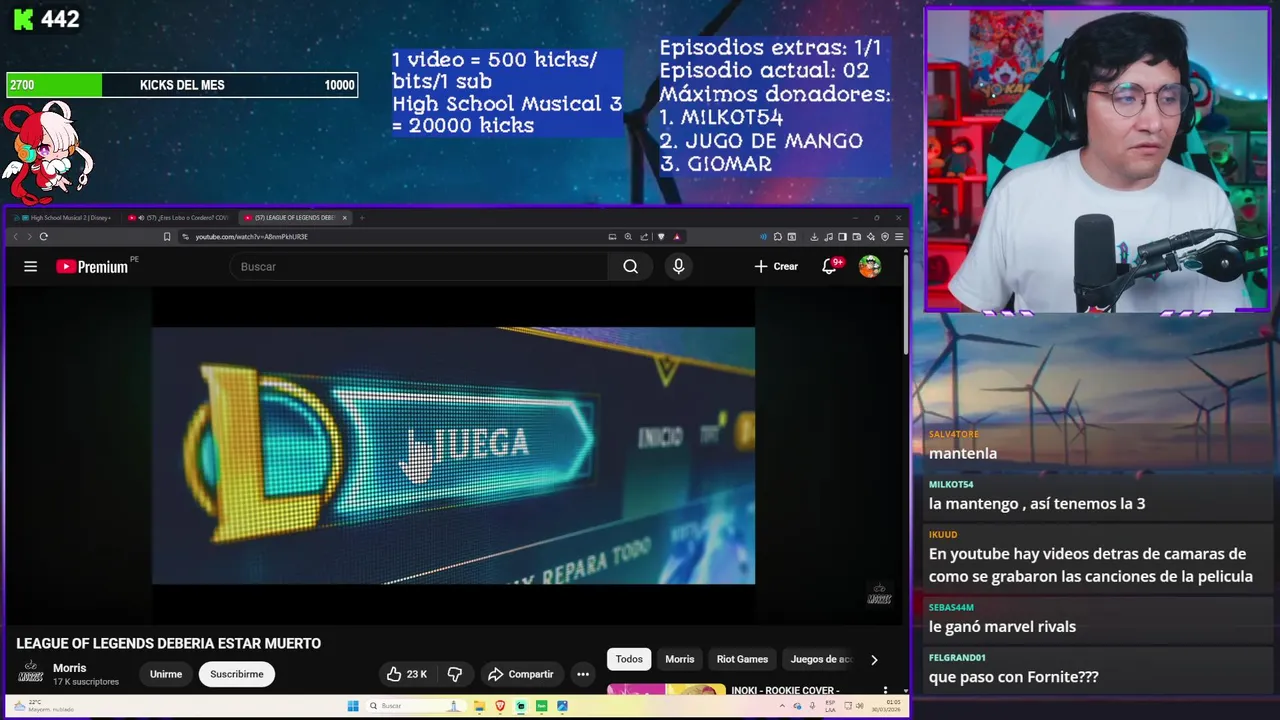Go forward in browser history
The height and width of the screenshot is (720, 1280).
coord(29,237)
